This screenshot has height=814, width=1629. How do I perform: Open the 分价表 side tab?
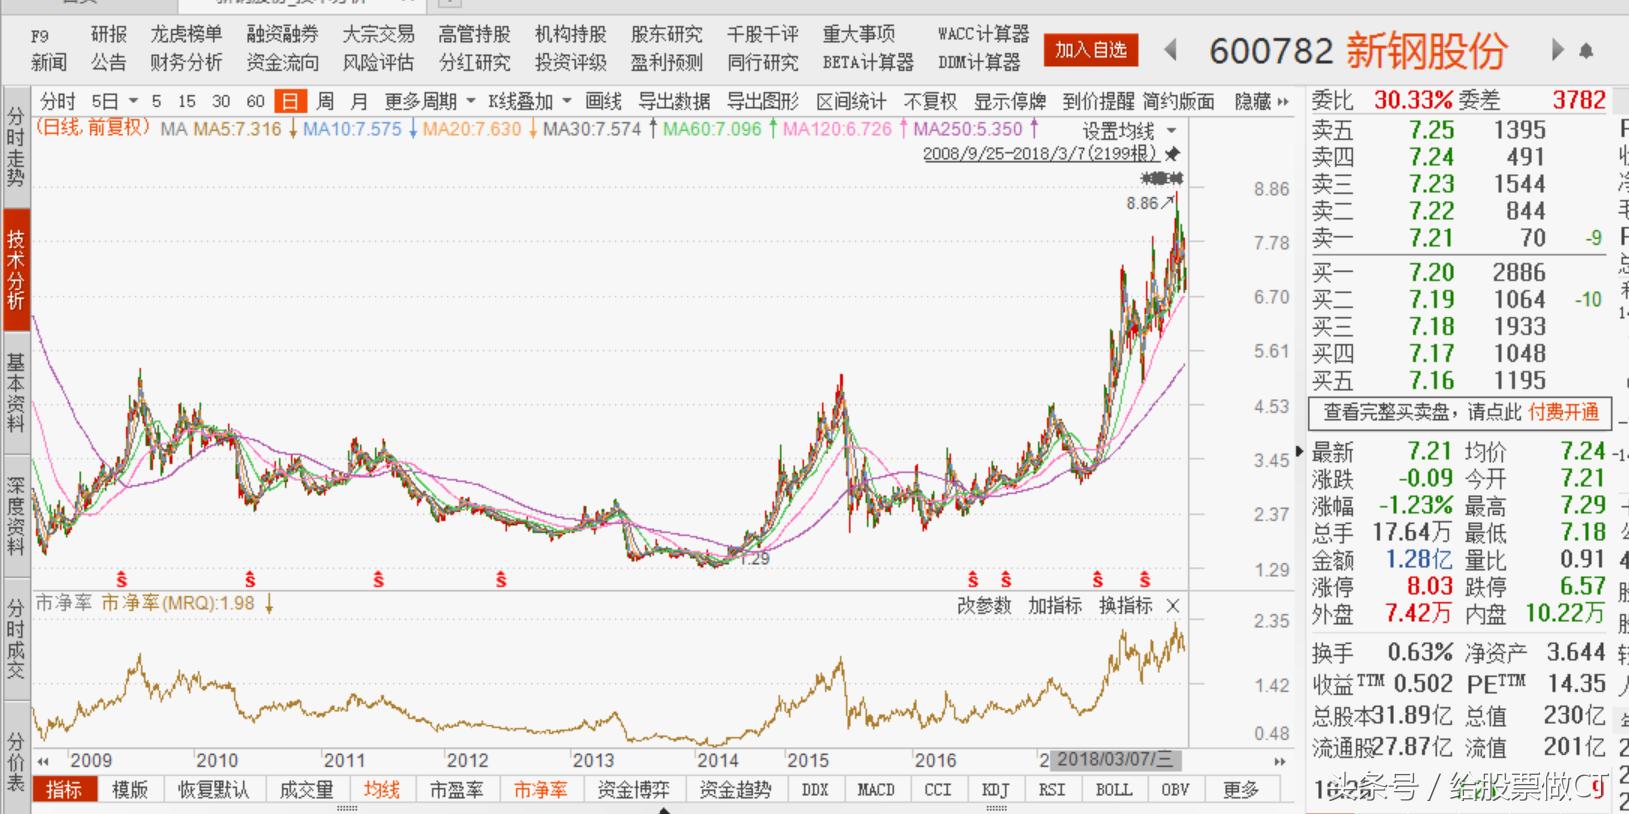click(15, 762)
